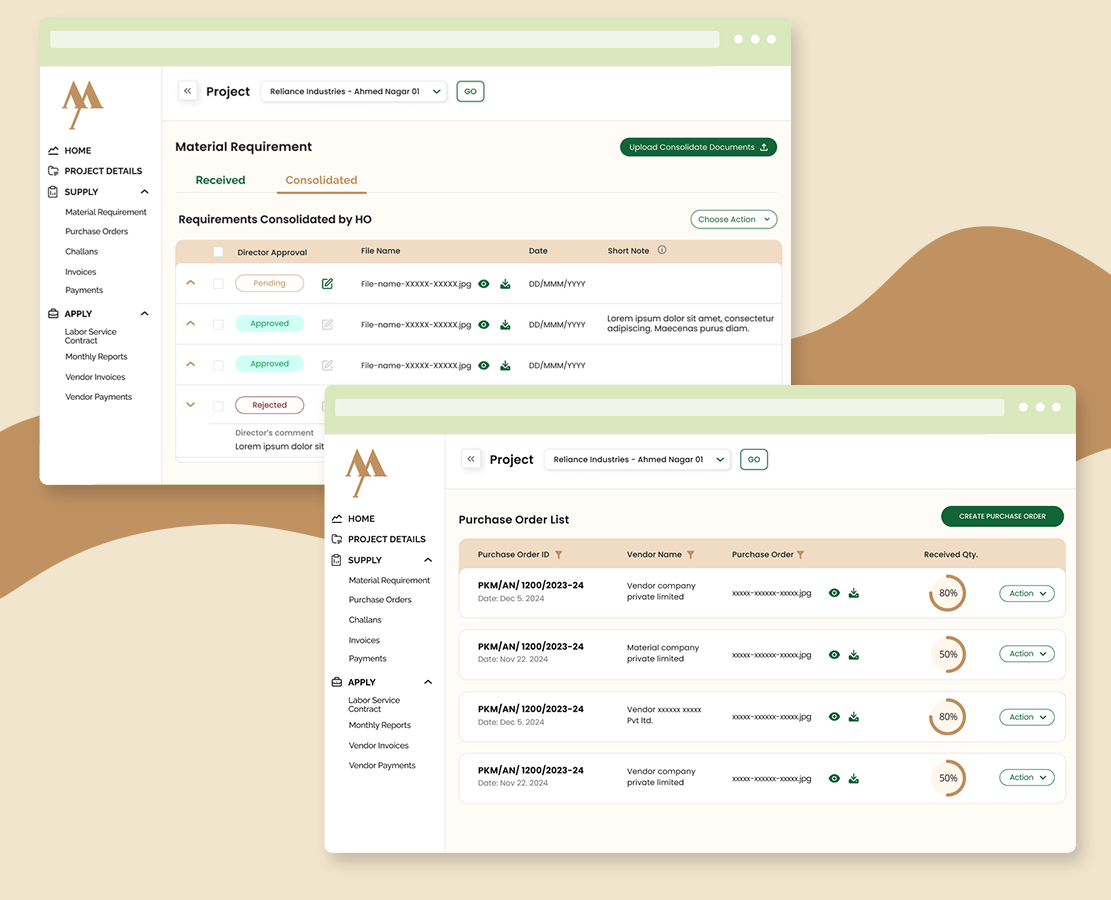Select the Consolidated tab
The height and width of the screenshot is (900, 1111).
[321, 180]
